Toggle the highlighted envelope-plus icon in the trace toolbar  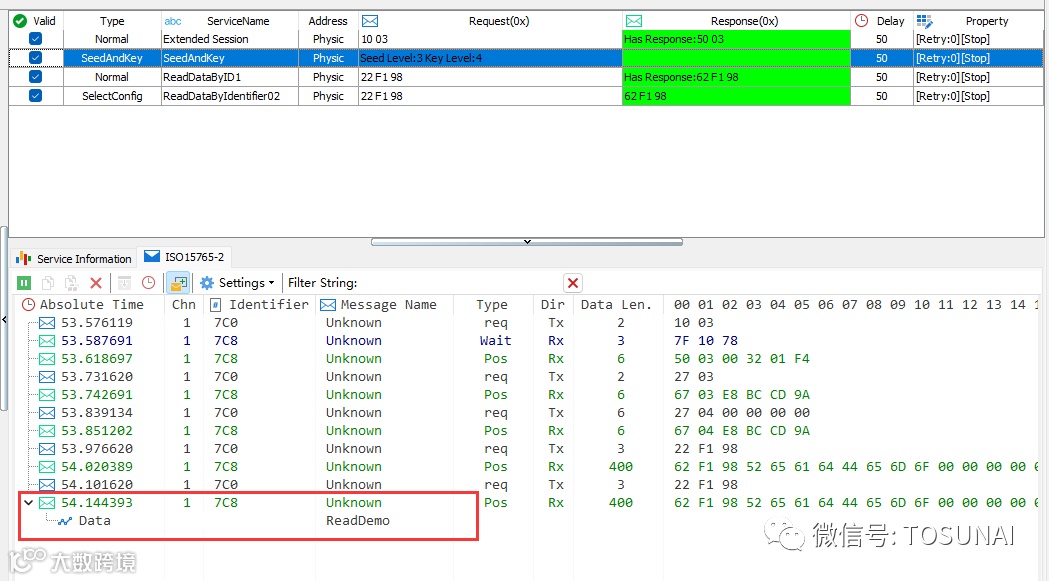click(x=178, y=283)
